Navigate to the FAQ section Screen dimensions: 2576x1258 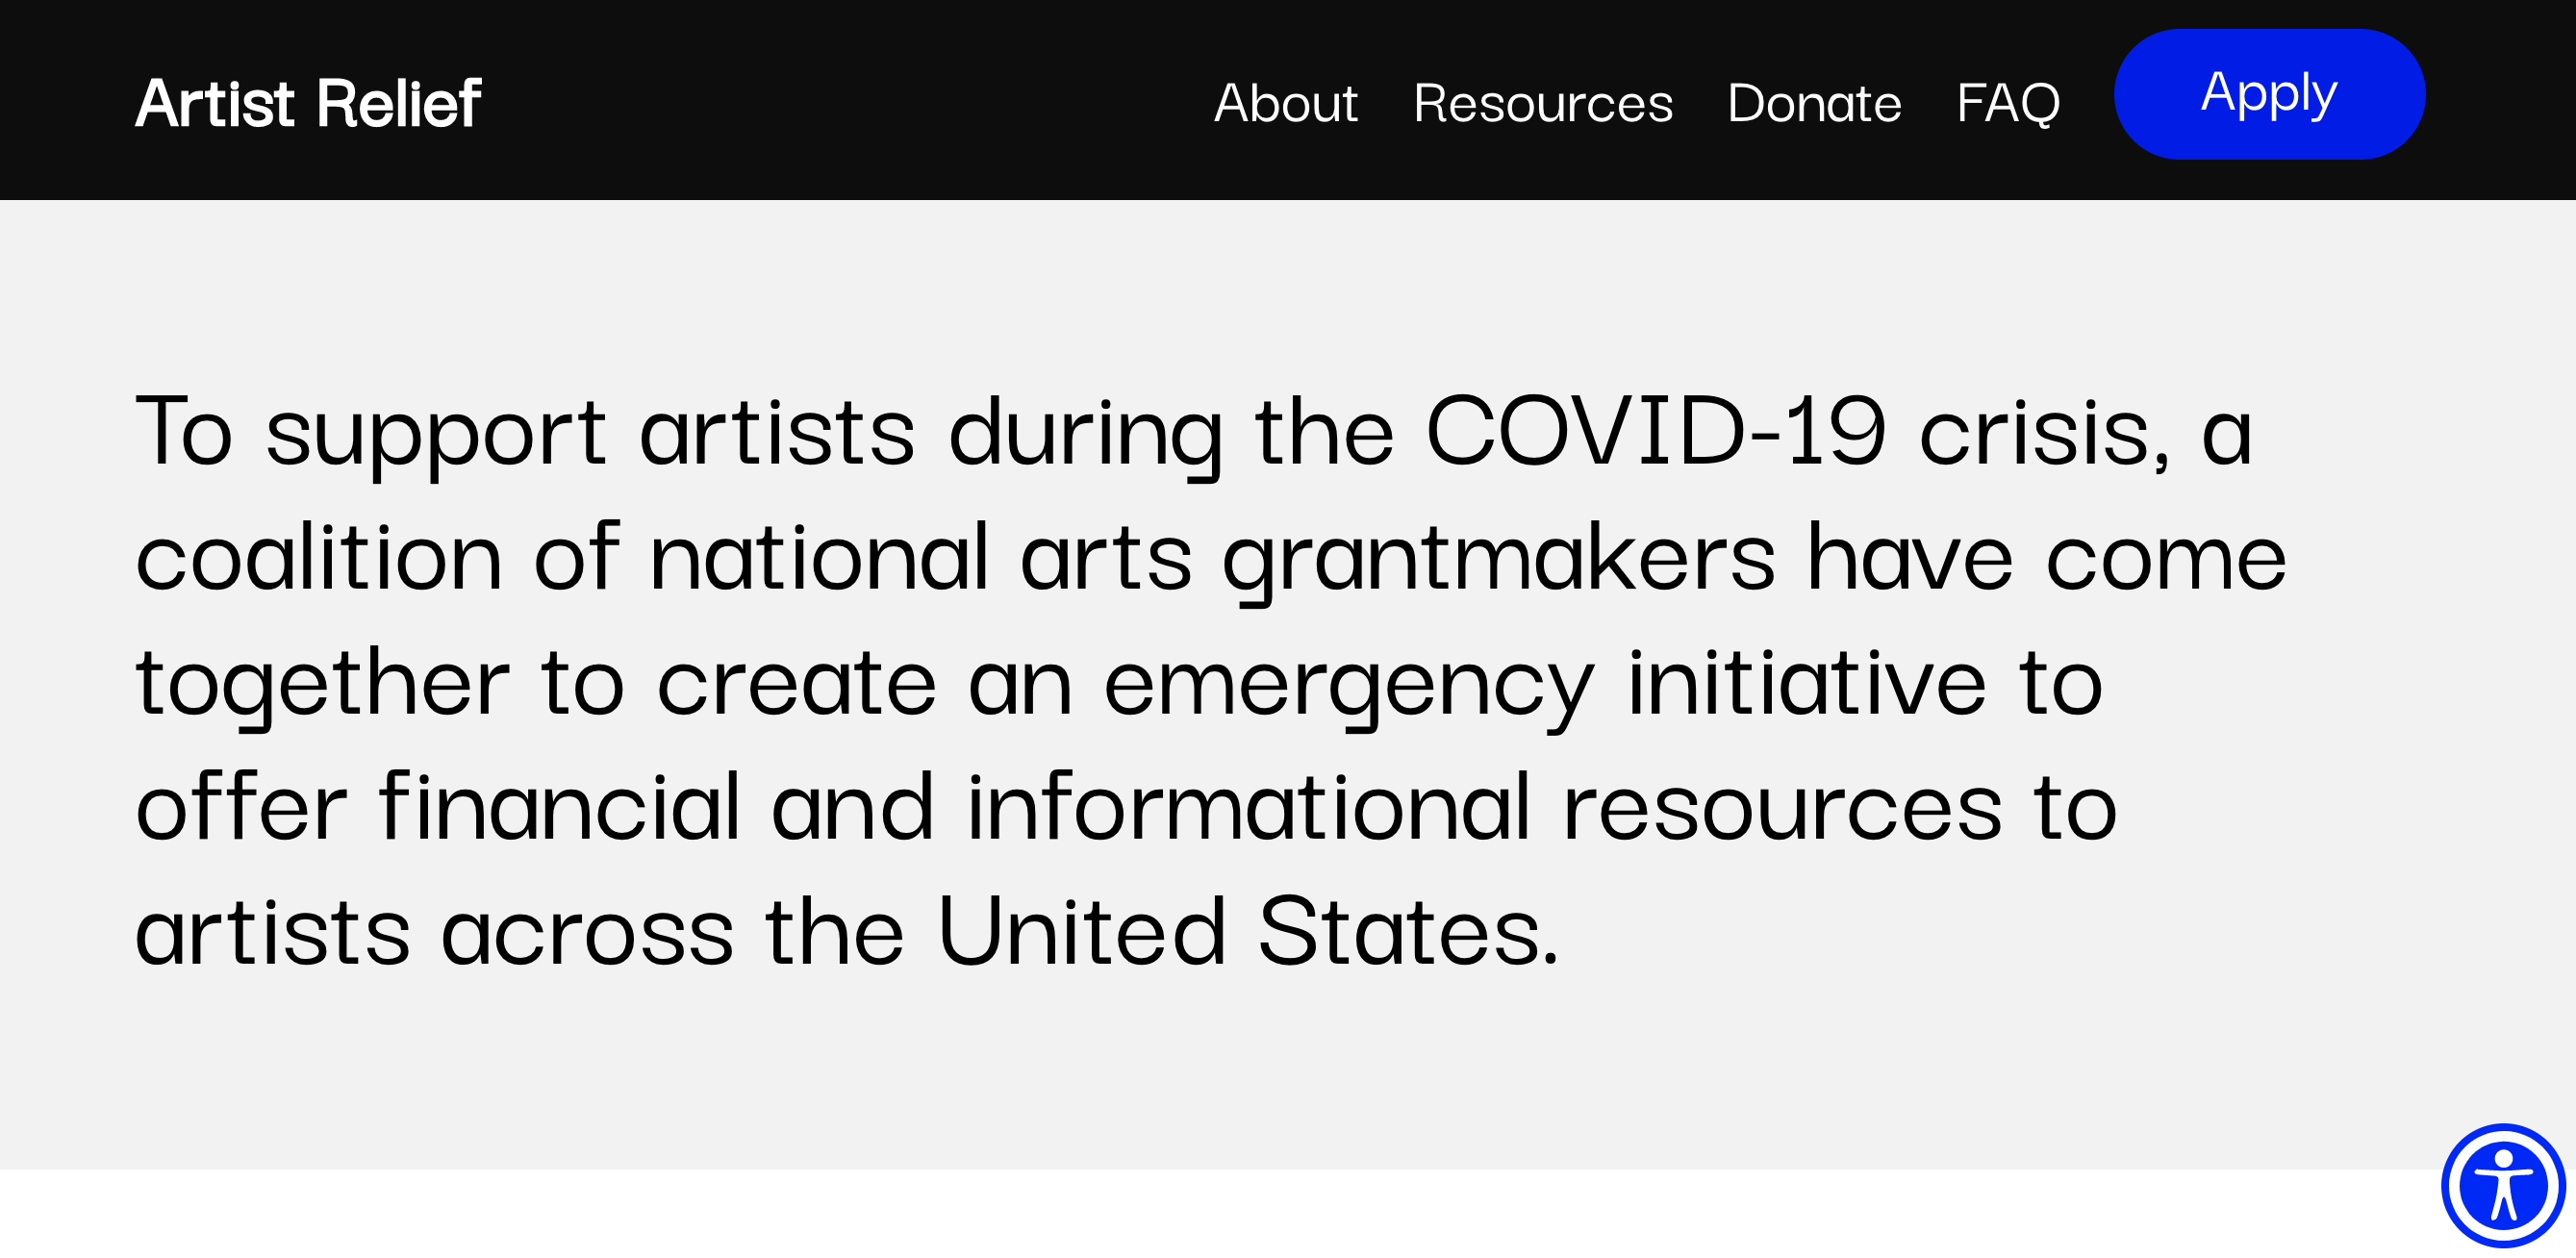click(x=2008, y=103)
